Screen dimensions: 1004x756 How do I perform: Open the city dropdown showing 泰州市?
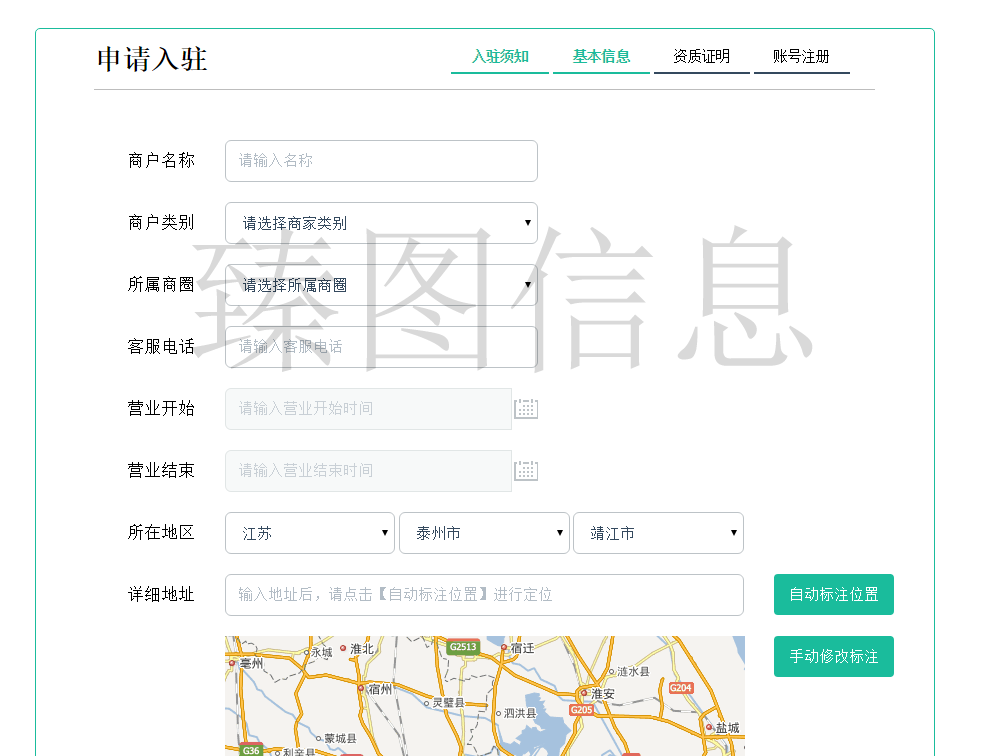point(485,533)
